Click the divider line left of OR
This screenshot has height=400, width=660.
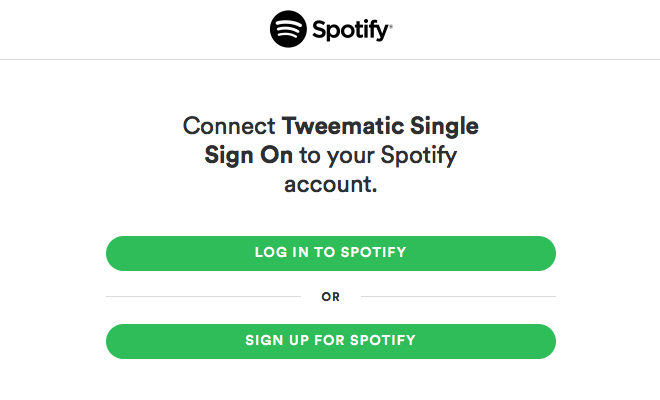click(203, 296)
